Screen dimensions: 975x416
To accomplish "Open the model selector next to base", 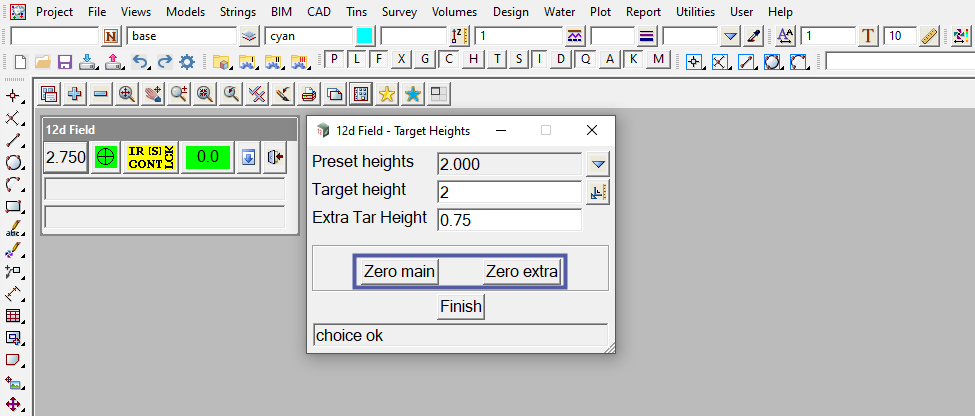I will click(x=250, y=36).
